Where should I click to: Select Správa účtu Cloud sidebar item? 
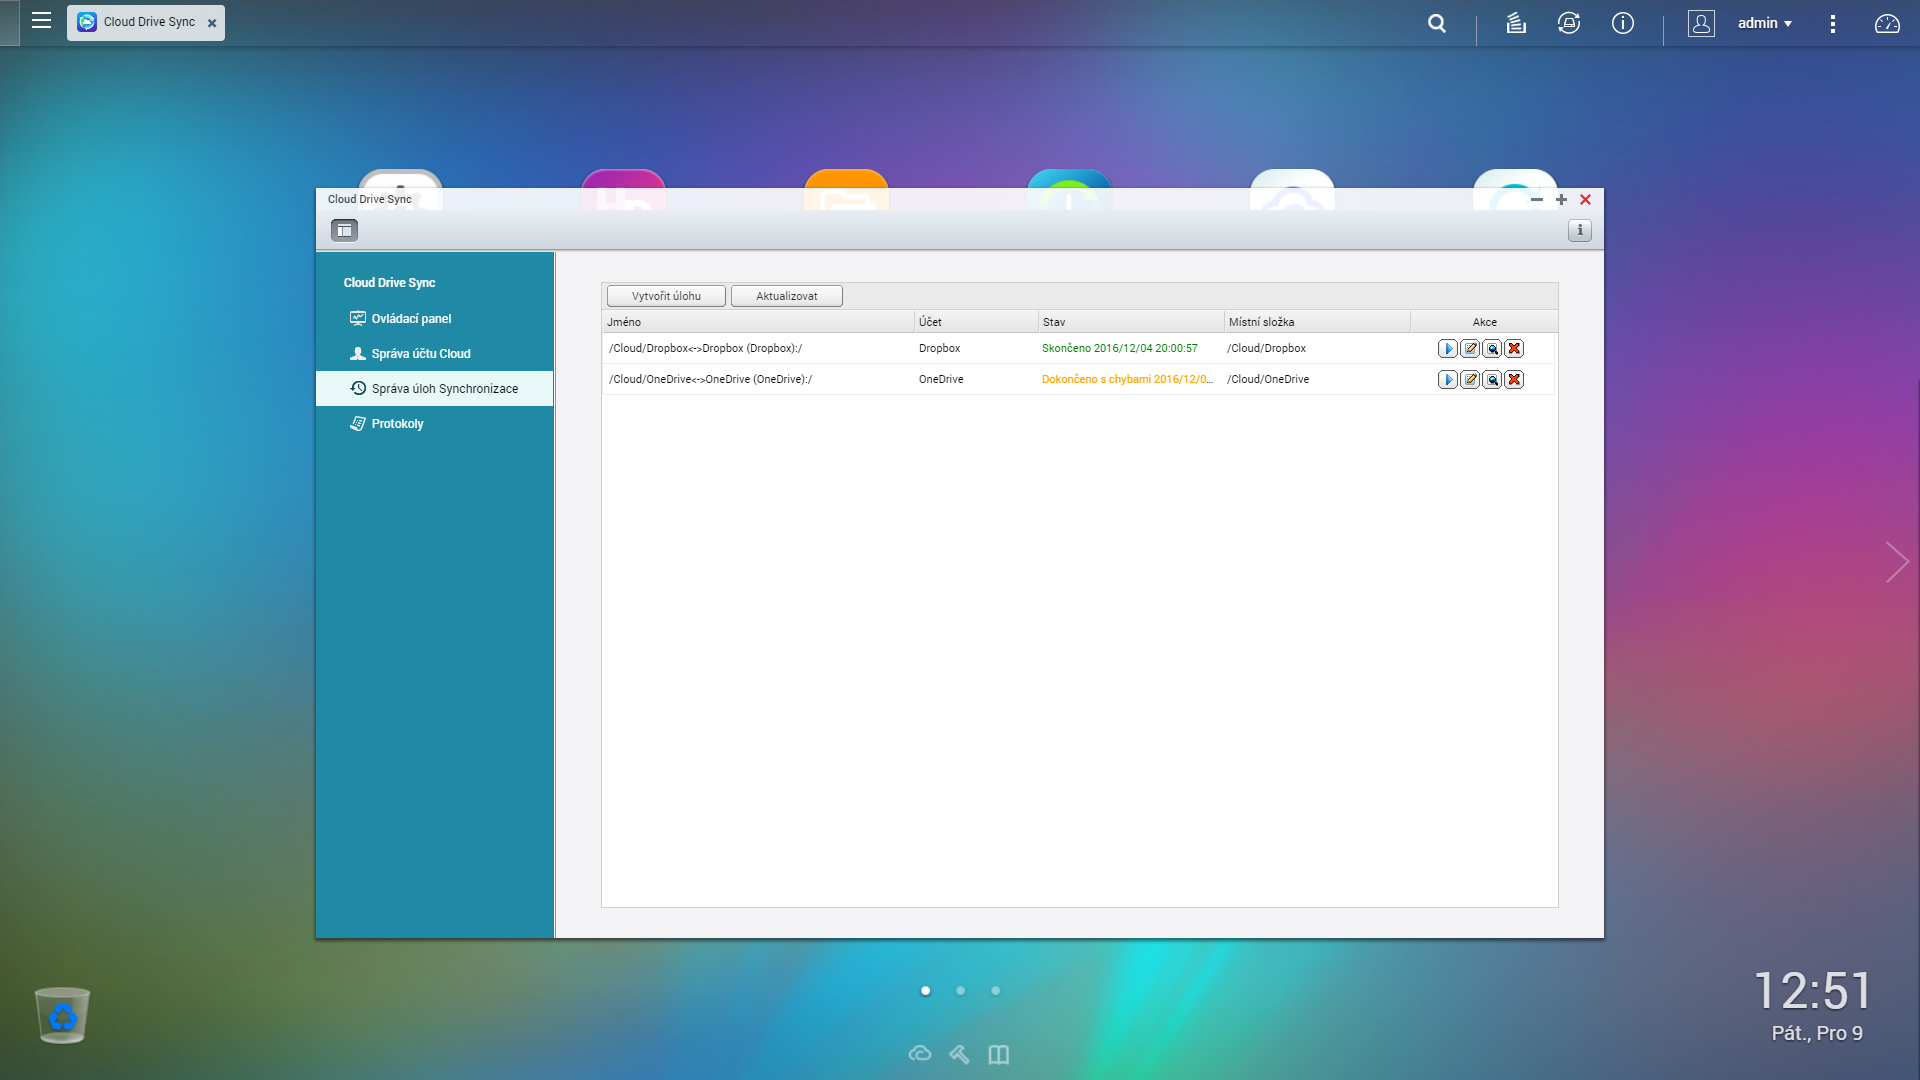click(x=420, y=354)
